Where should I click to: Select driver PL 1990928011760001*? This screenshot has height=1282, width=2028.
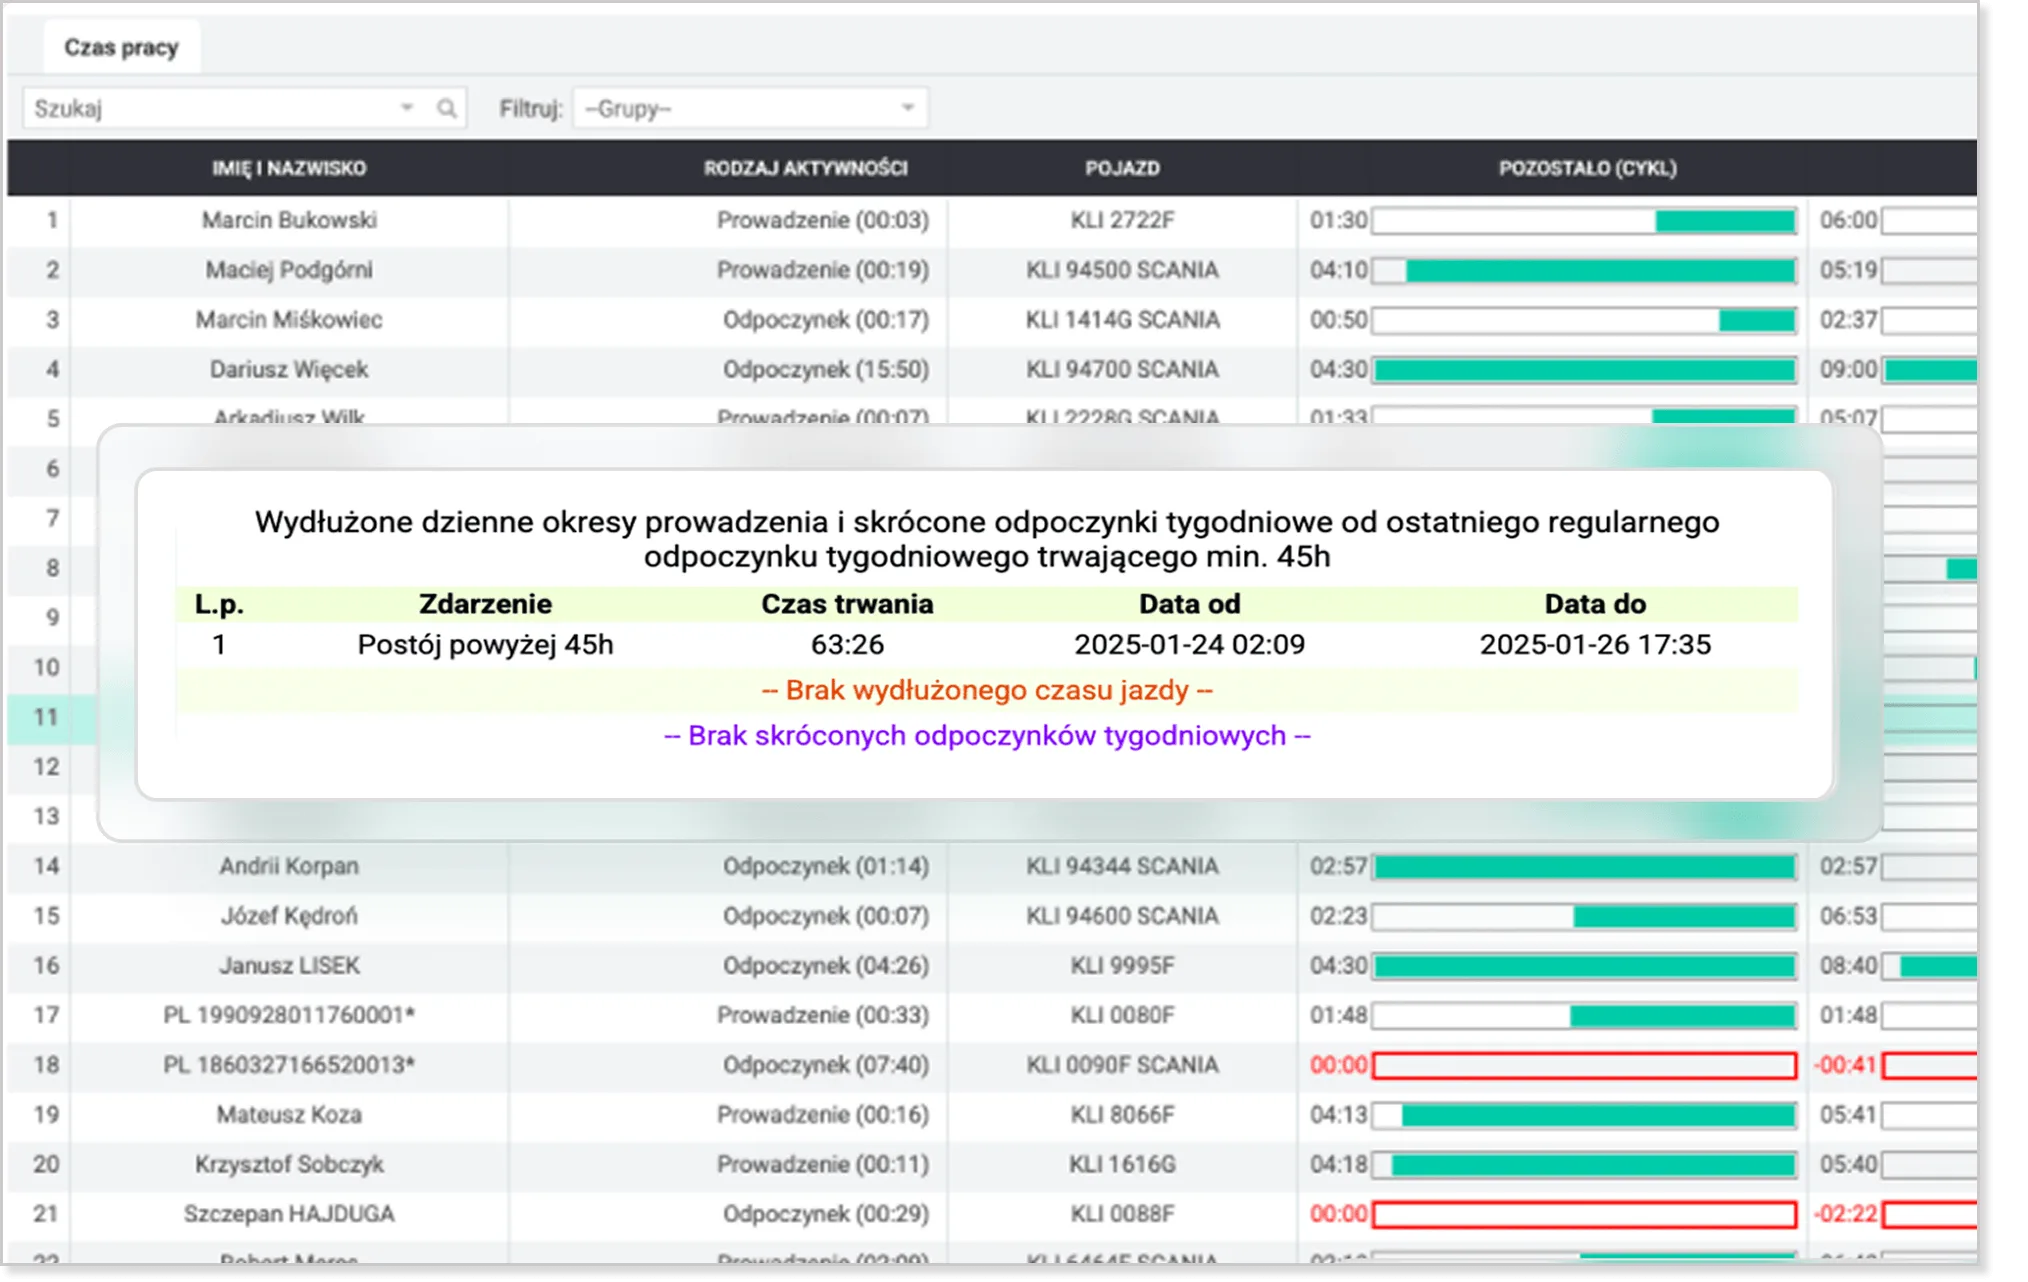click(289, 1015)
